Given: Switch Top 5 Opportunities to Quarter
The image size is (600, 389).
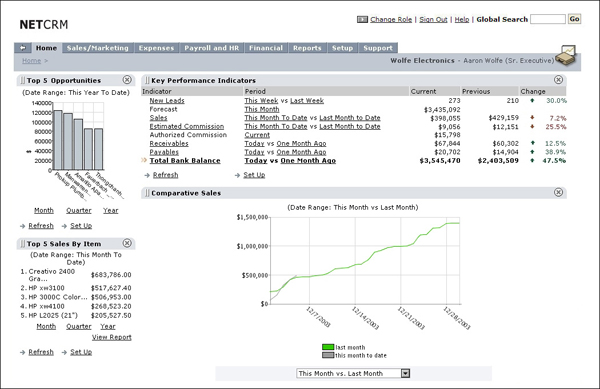Looking at the screenshot, I should (79, 210).
